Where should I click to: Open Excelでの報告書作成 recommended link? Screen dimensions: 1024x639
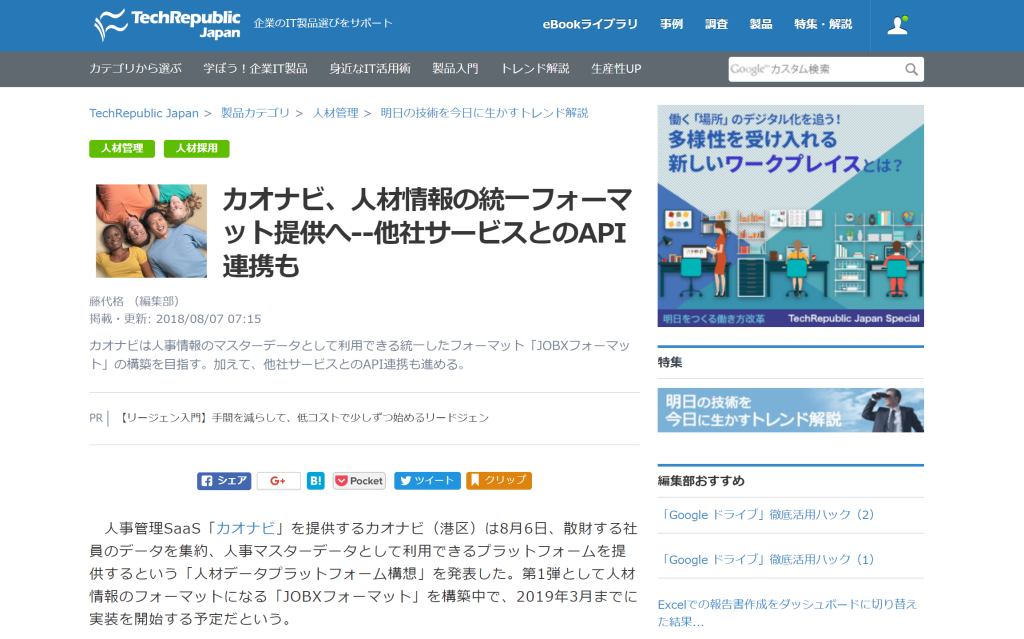click(x=788, y=612)
